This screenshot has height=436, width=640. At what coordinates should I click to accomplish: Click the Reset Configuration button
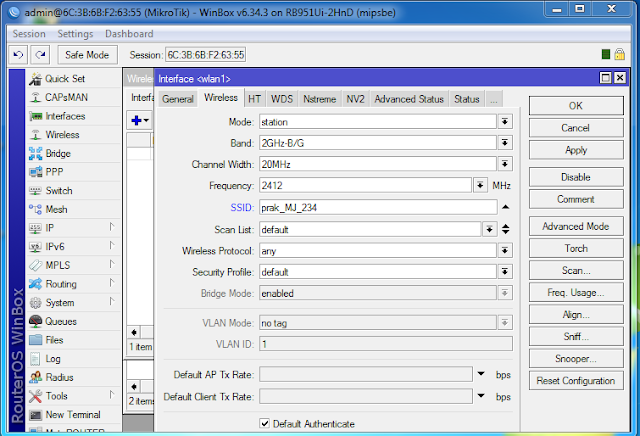(576, 381)
